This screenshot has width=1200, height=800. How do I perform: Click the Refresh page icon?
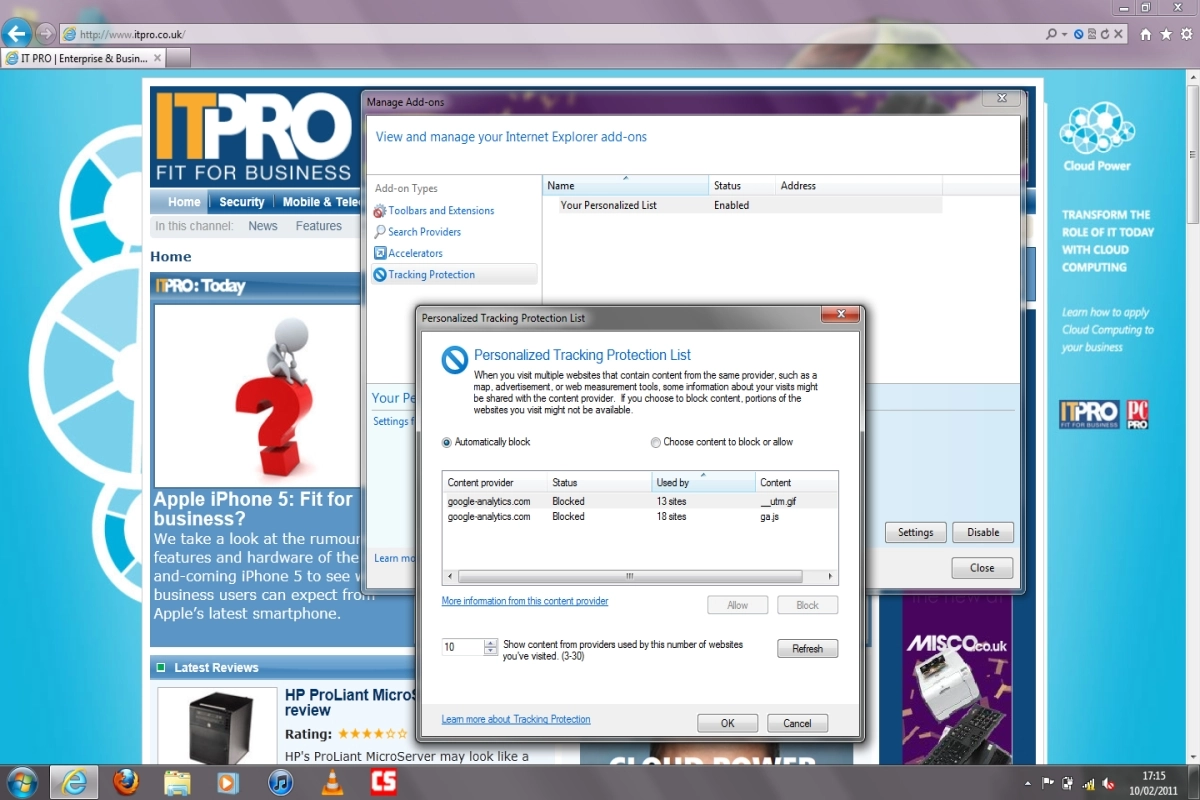click(x=1105, y=34)
